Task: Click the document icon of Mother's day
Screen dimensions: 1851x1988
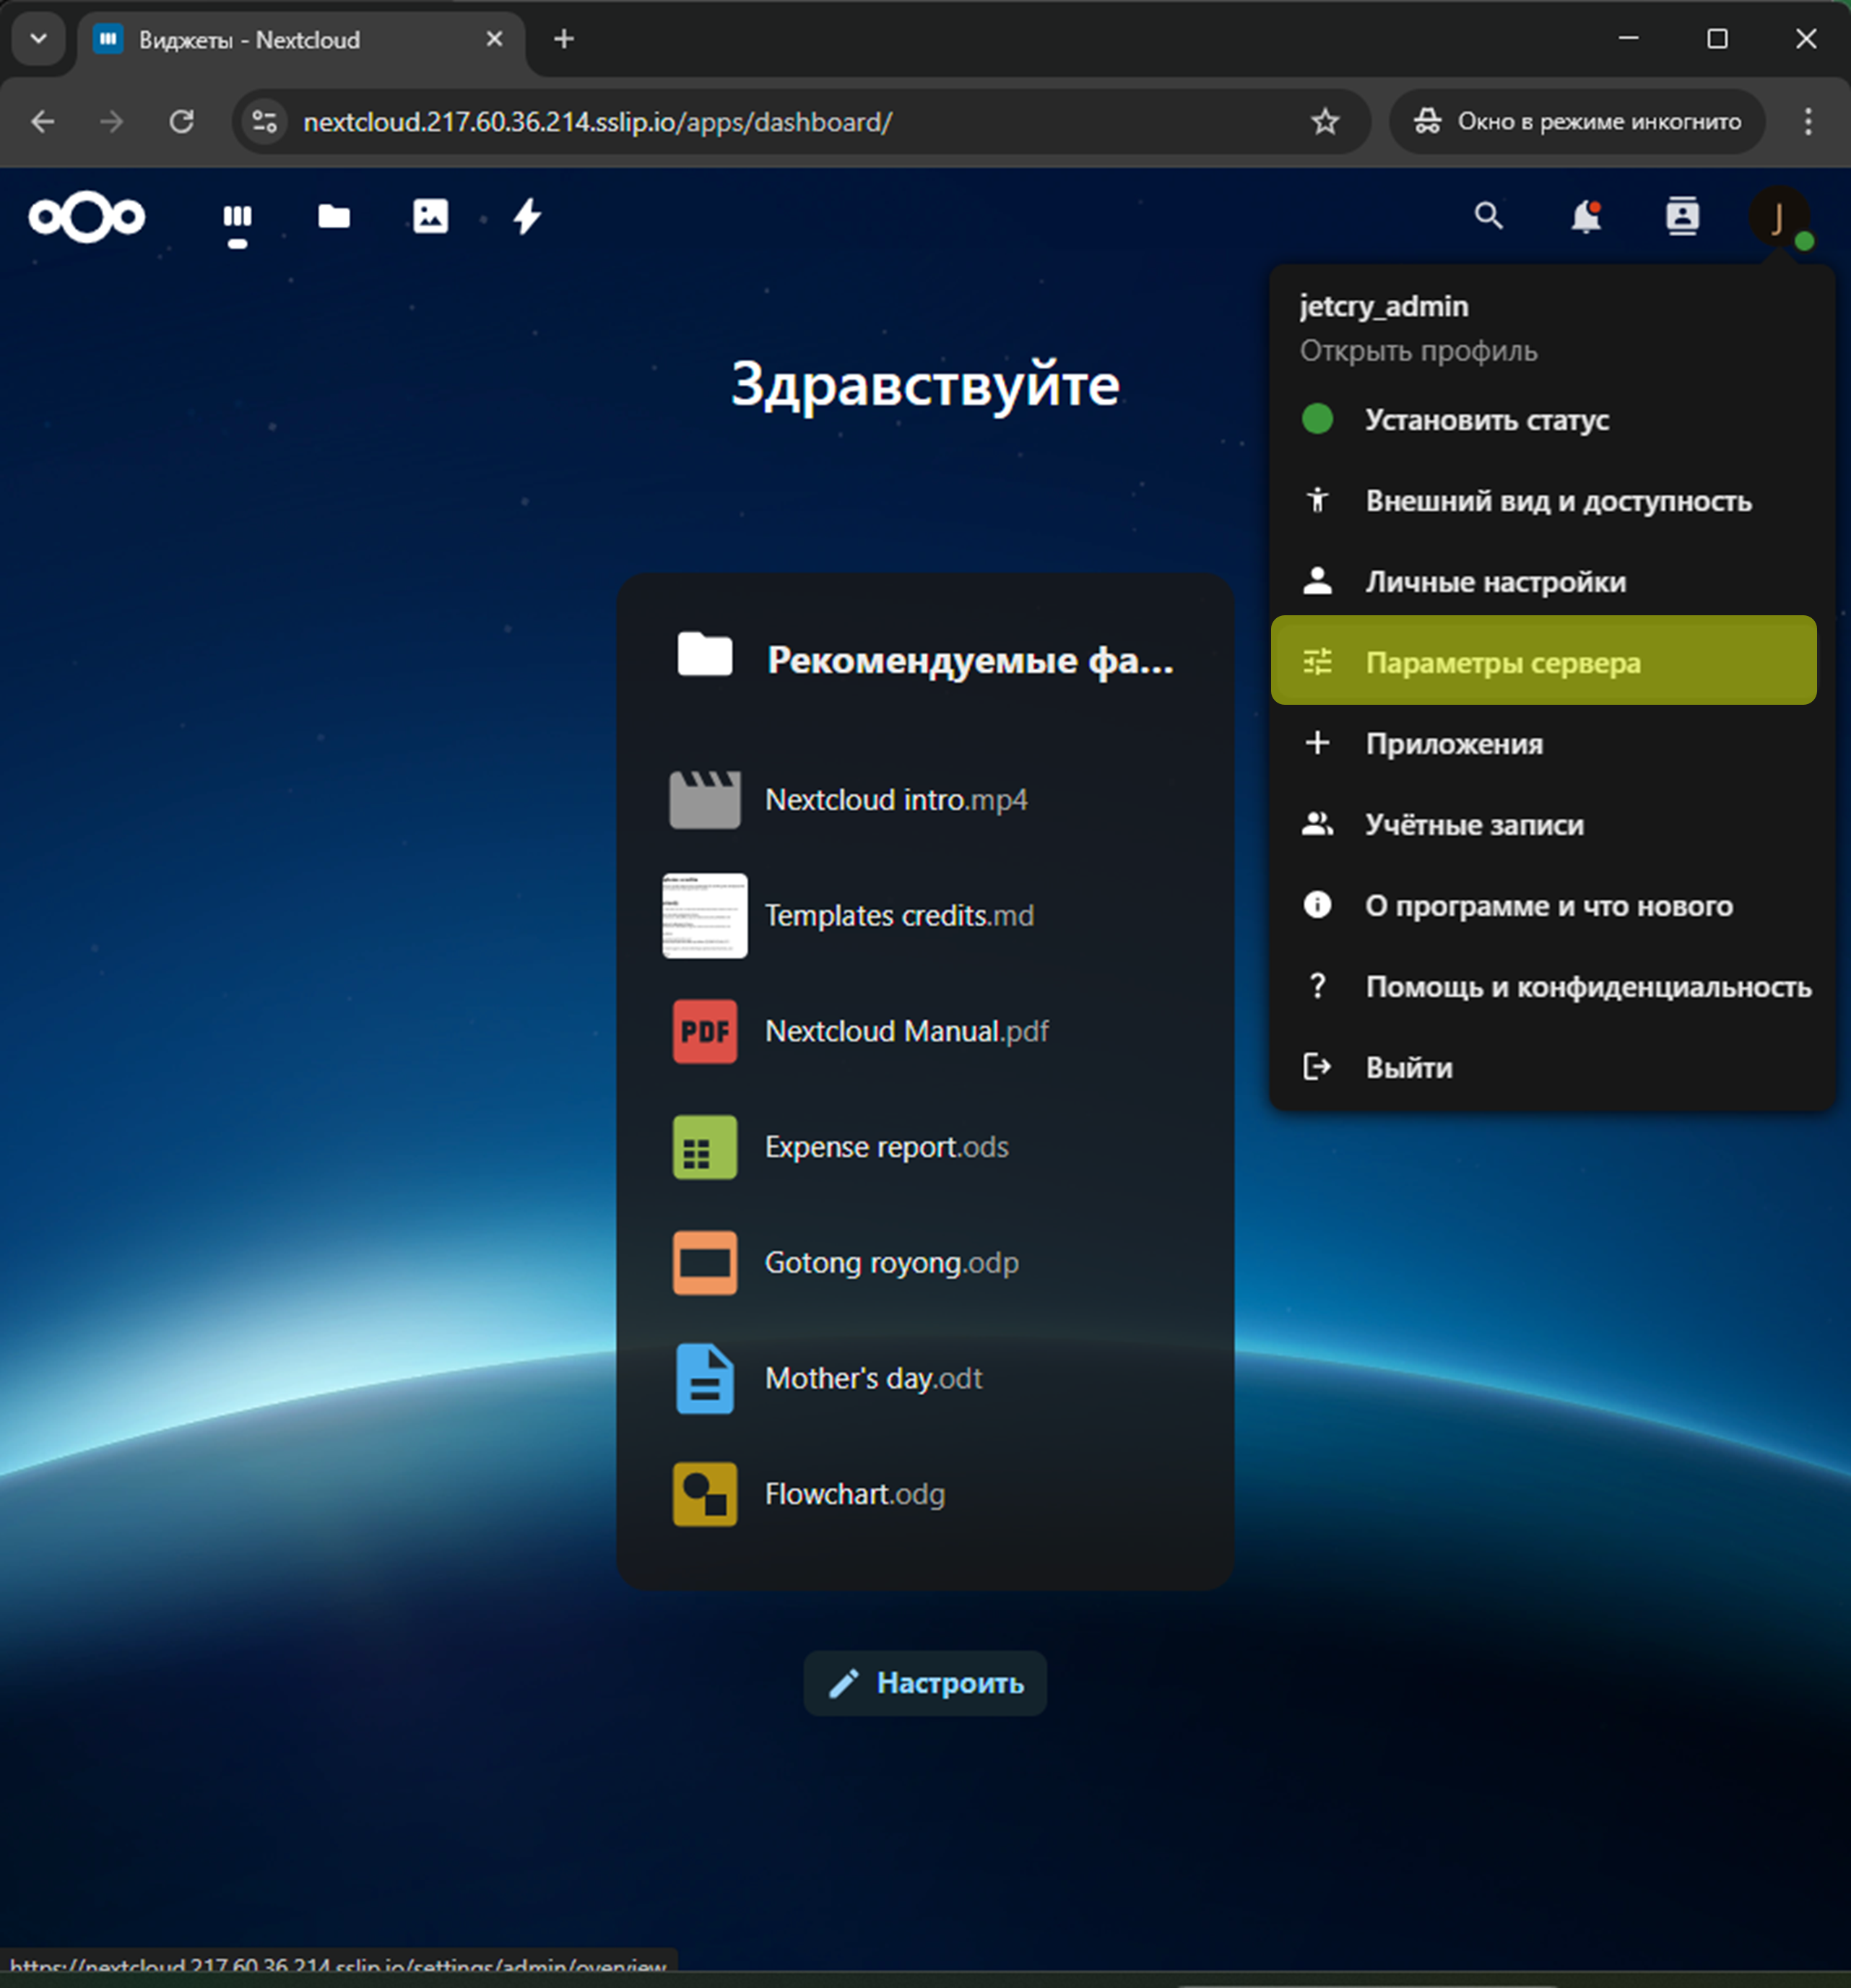Action: click(x=705, y=1378)
